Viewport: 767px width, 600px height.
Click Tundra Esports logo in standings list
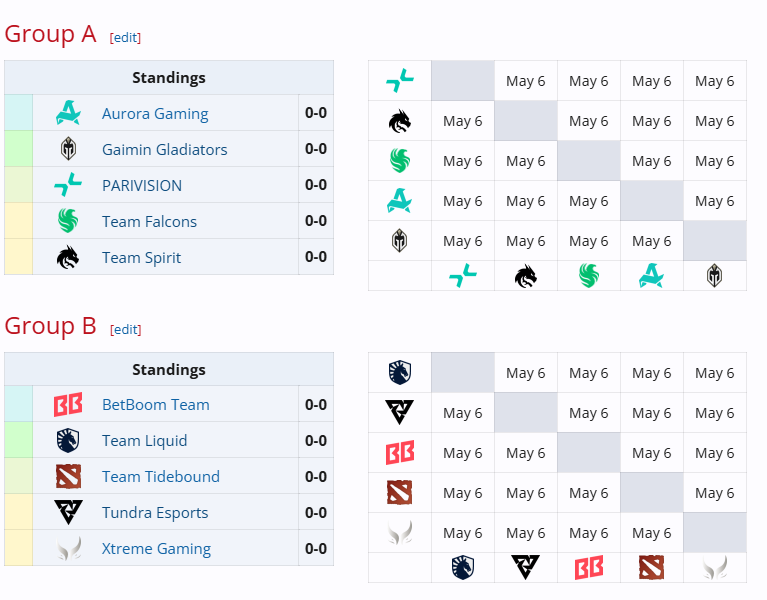[68, 512]
